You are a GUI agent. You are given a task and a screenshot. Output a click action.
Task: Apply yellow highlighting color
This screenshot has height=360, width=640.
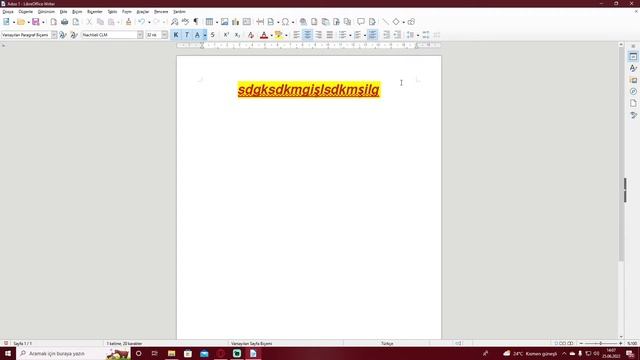coord(278,35)
